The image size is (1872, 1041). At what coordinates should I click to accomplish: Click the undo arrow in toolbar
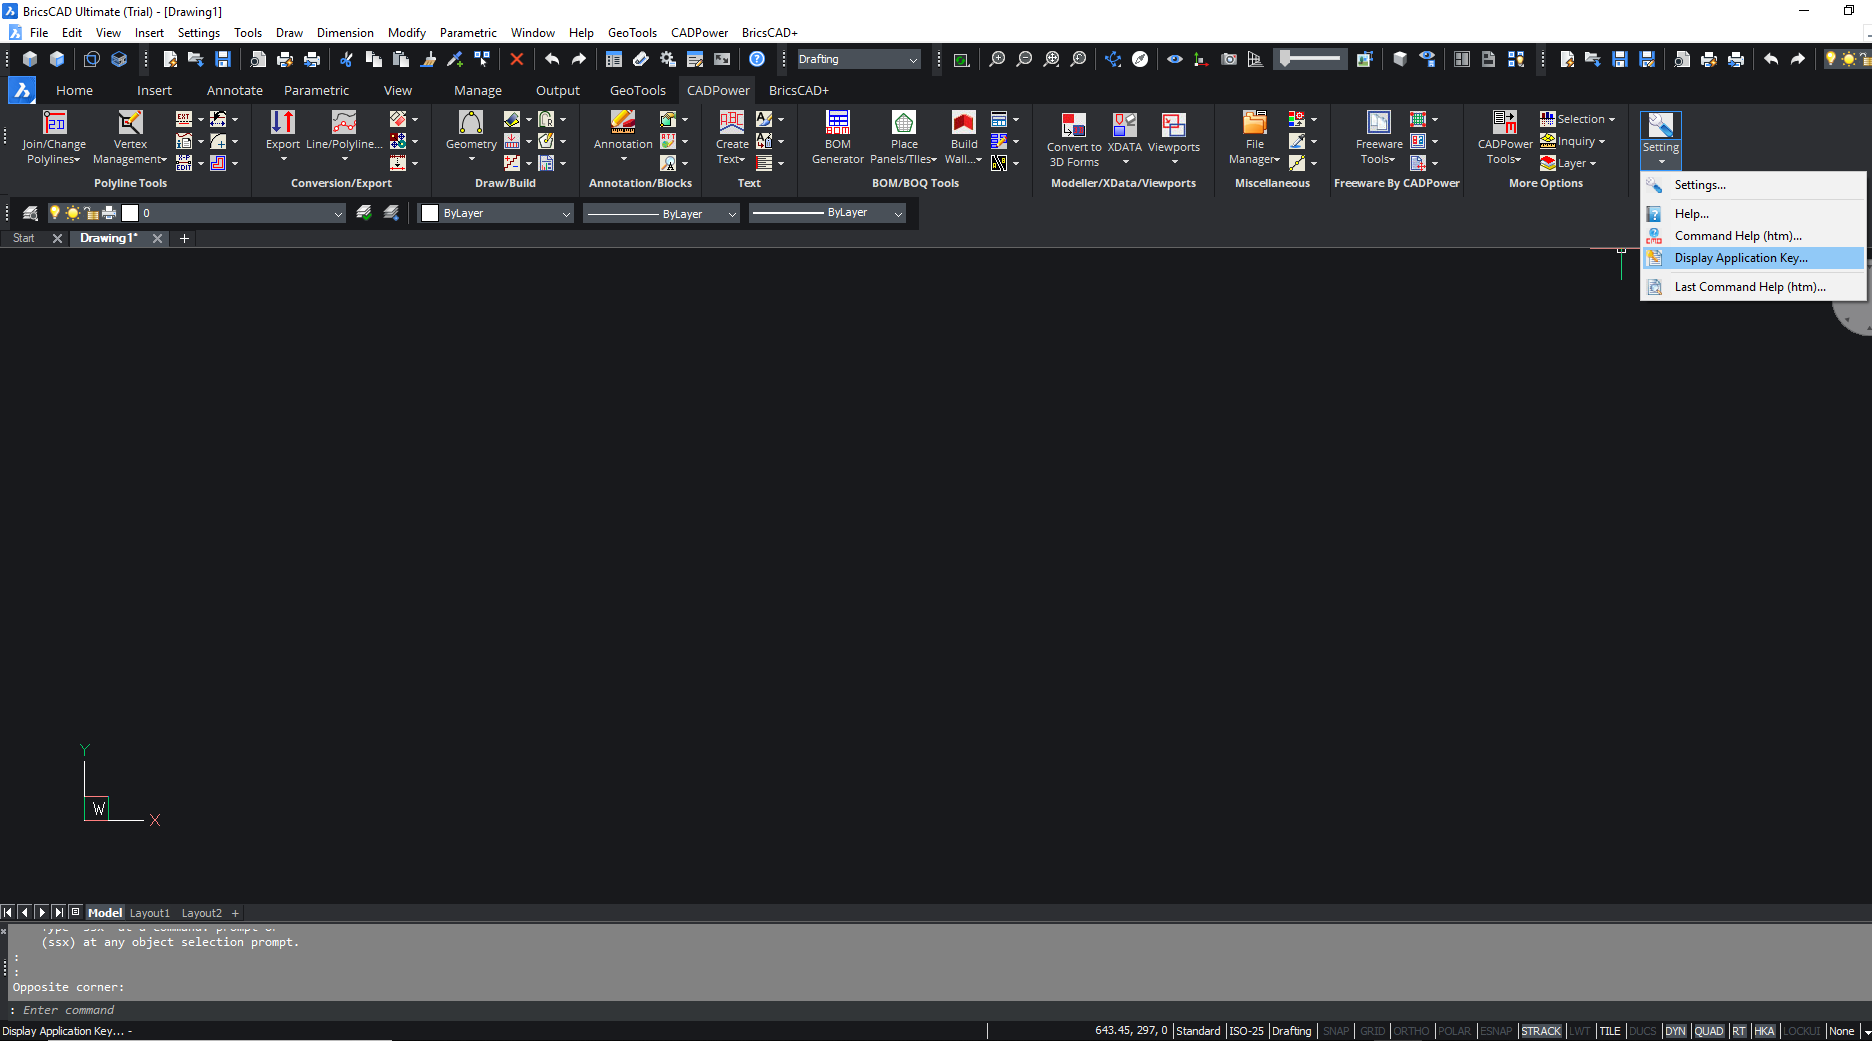(x=552, y=59)
